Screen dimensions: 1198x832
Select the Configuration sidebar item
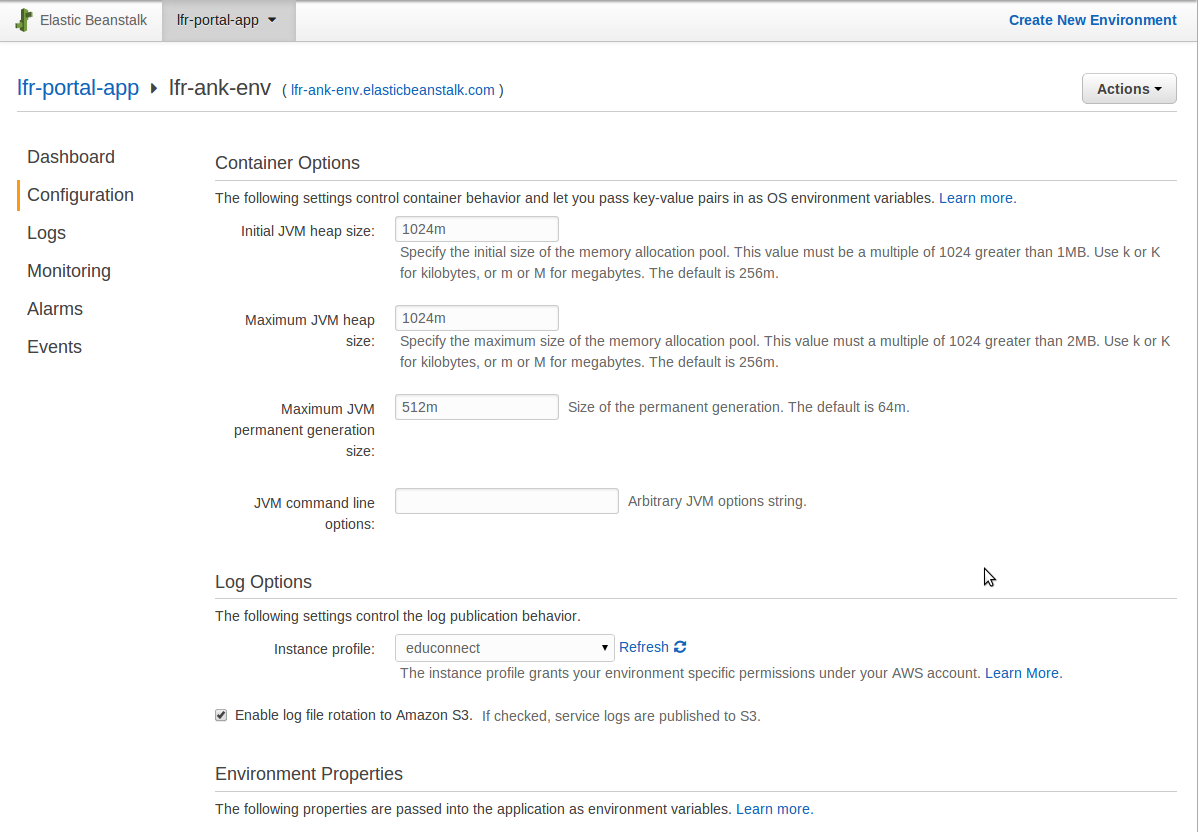(80, 195)
